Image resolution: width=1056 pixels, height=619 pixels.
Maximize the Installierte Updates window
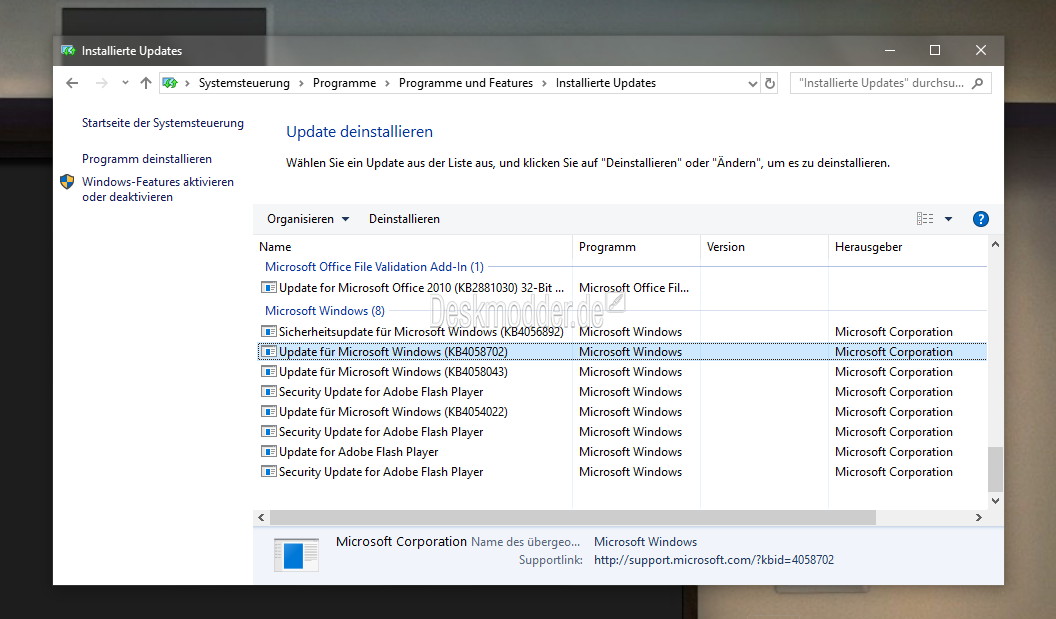click(935, 51)
